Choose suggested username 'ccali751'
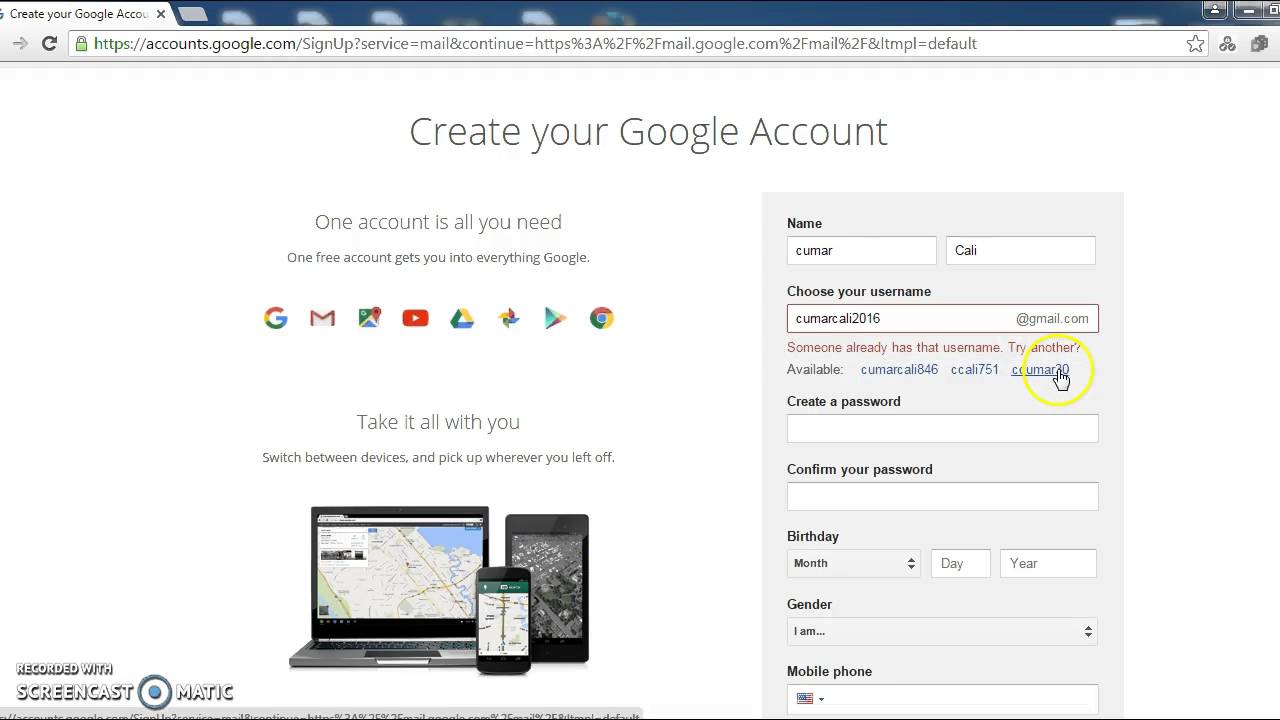The width and height of the screenshot is (1280, 720). 975,369
